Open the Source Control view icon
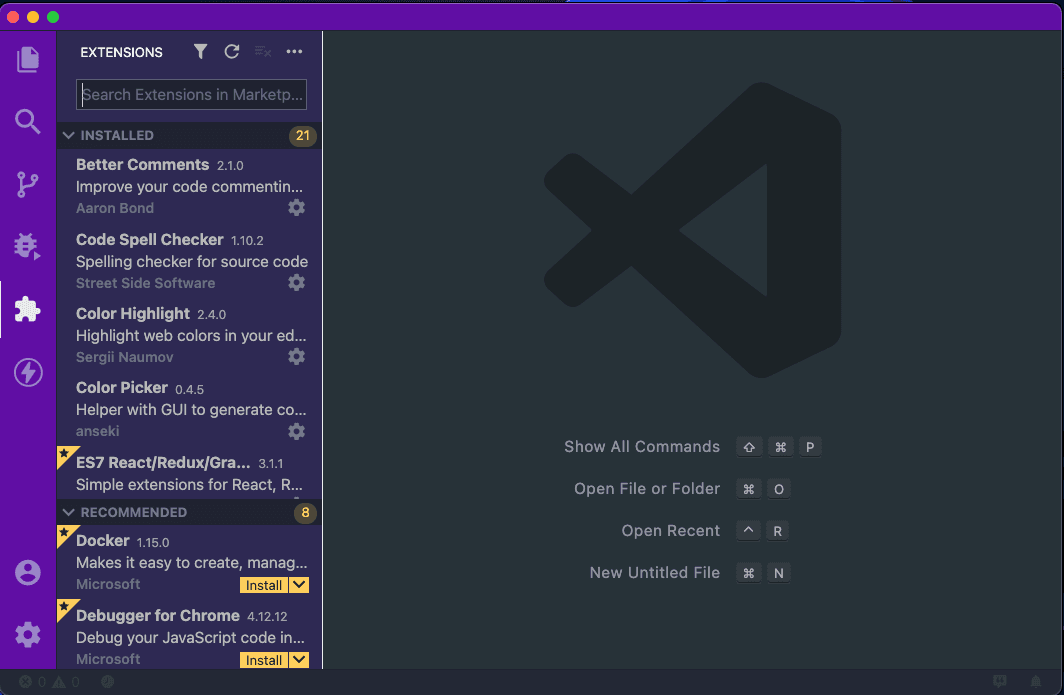Screen dimensions: 1064x695 coord(28,184)
